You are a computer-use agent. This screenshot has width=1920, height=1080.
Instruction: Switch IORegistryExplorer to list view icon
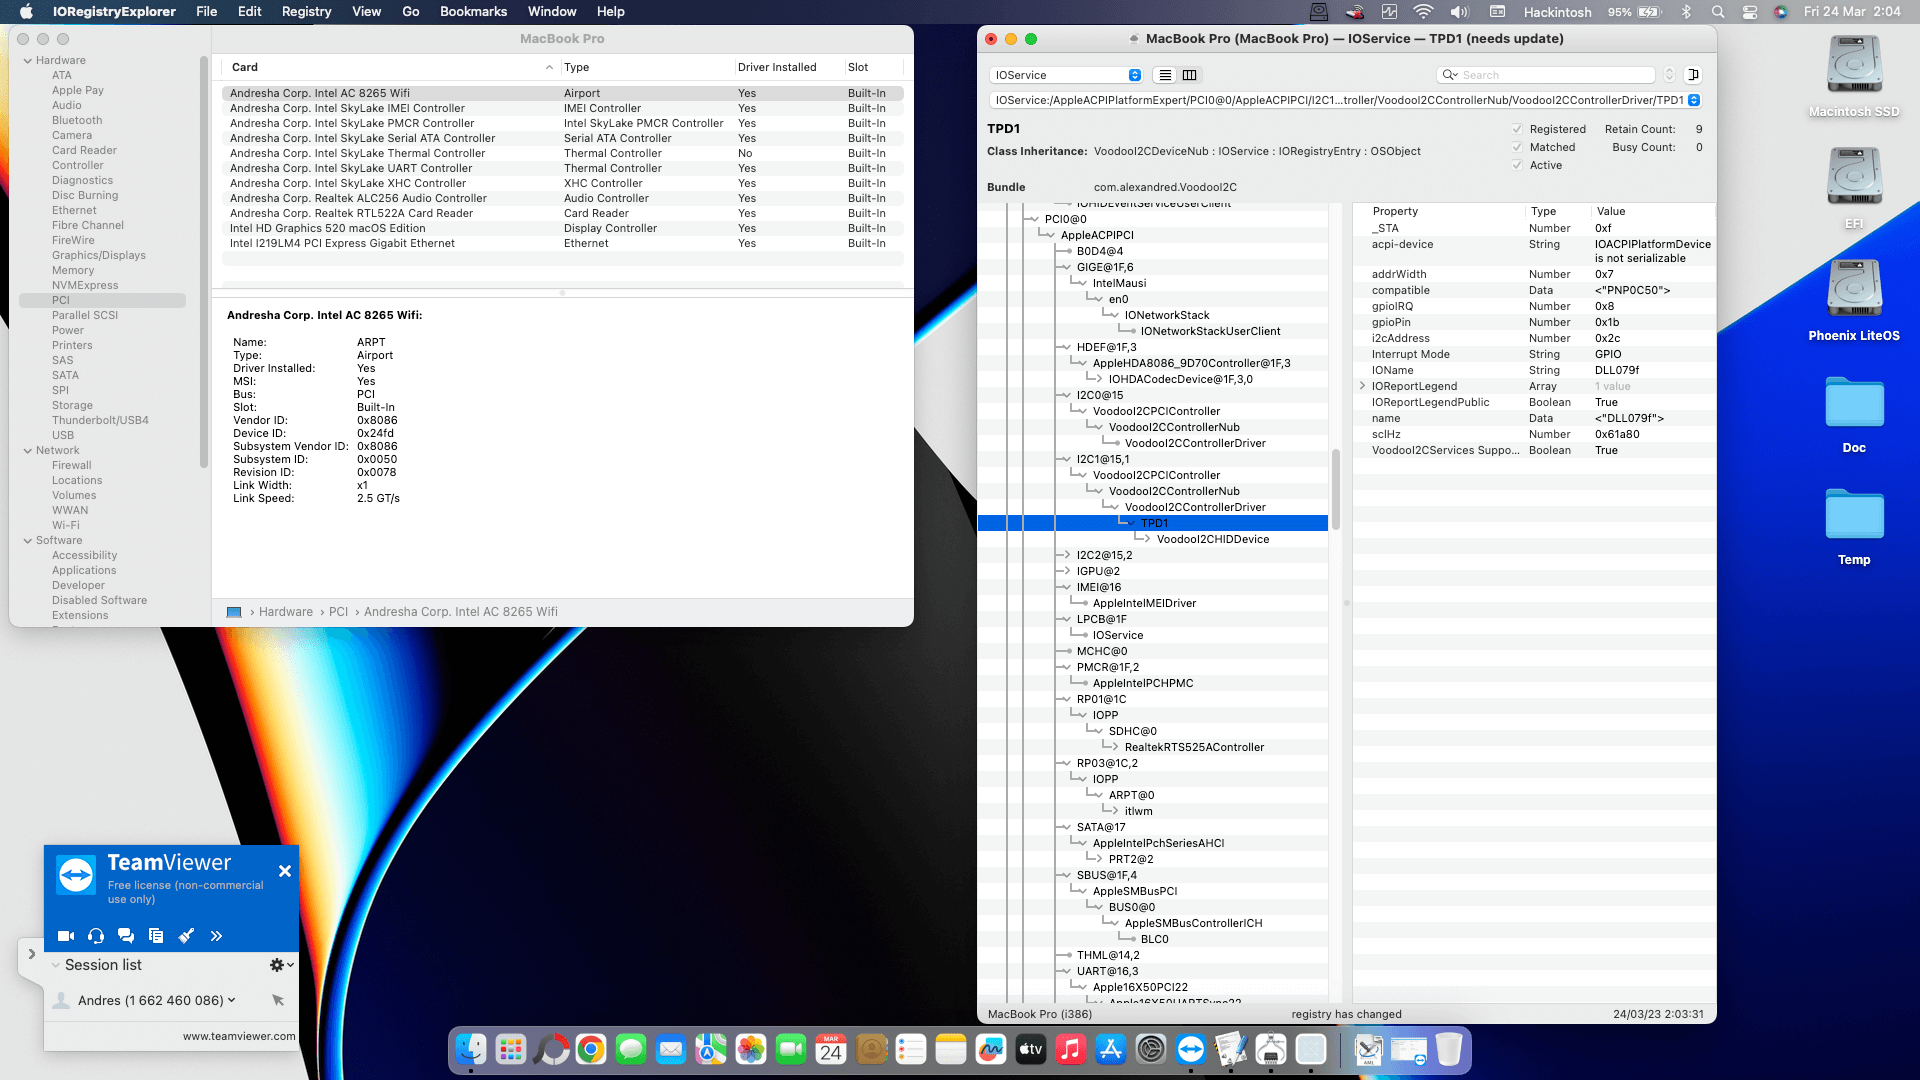1164,75
